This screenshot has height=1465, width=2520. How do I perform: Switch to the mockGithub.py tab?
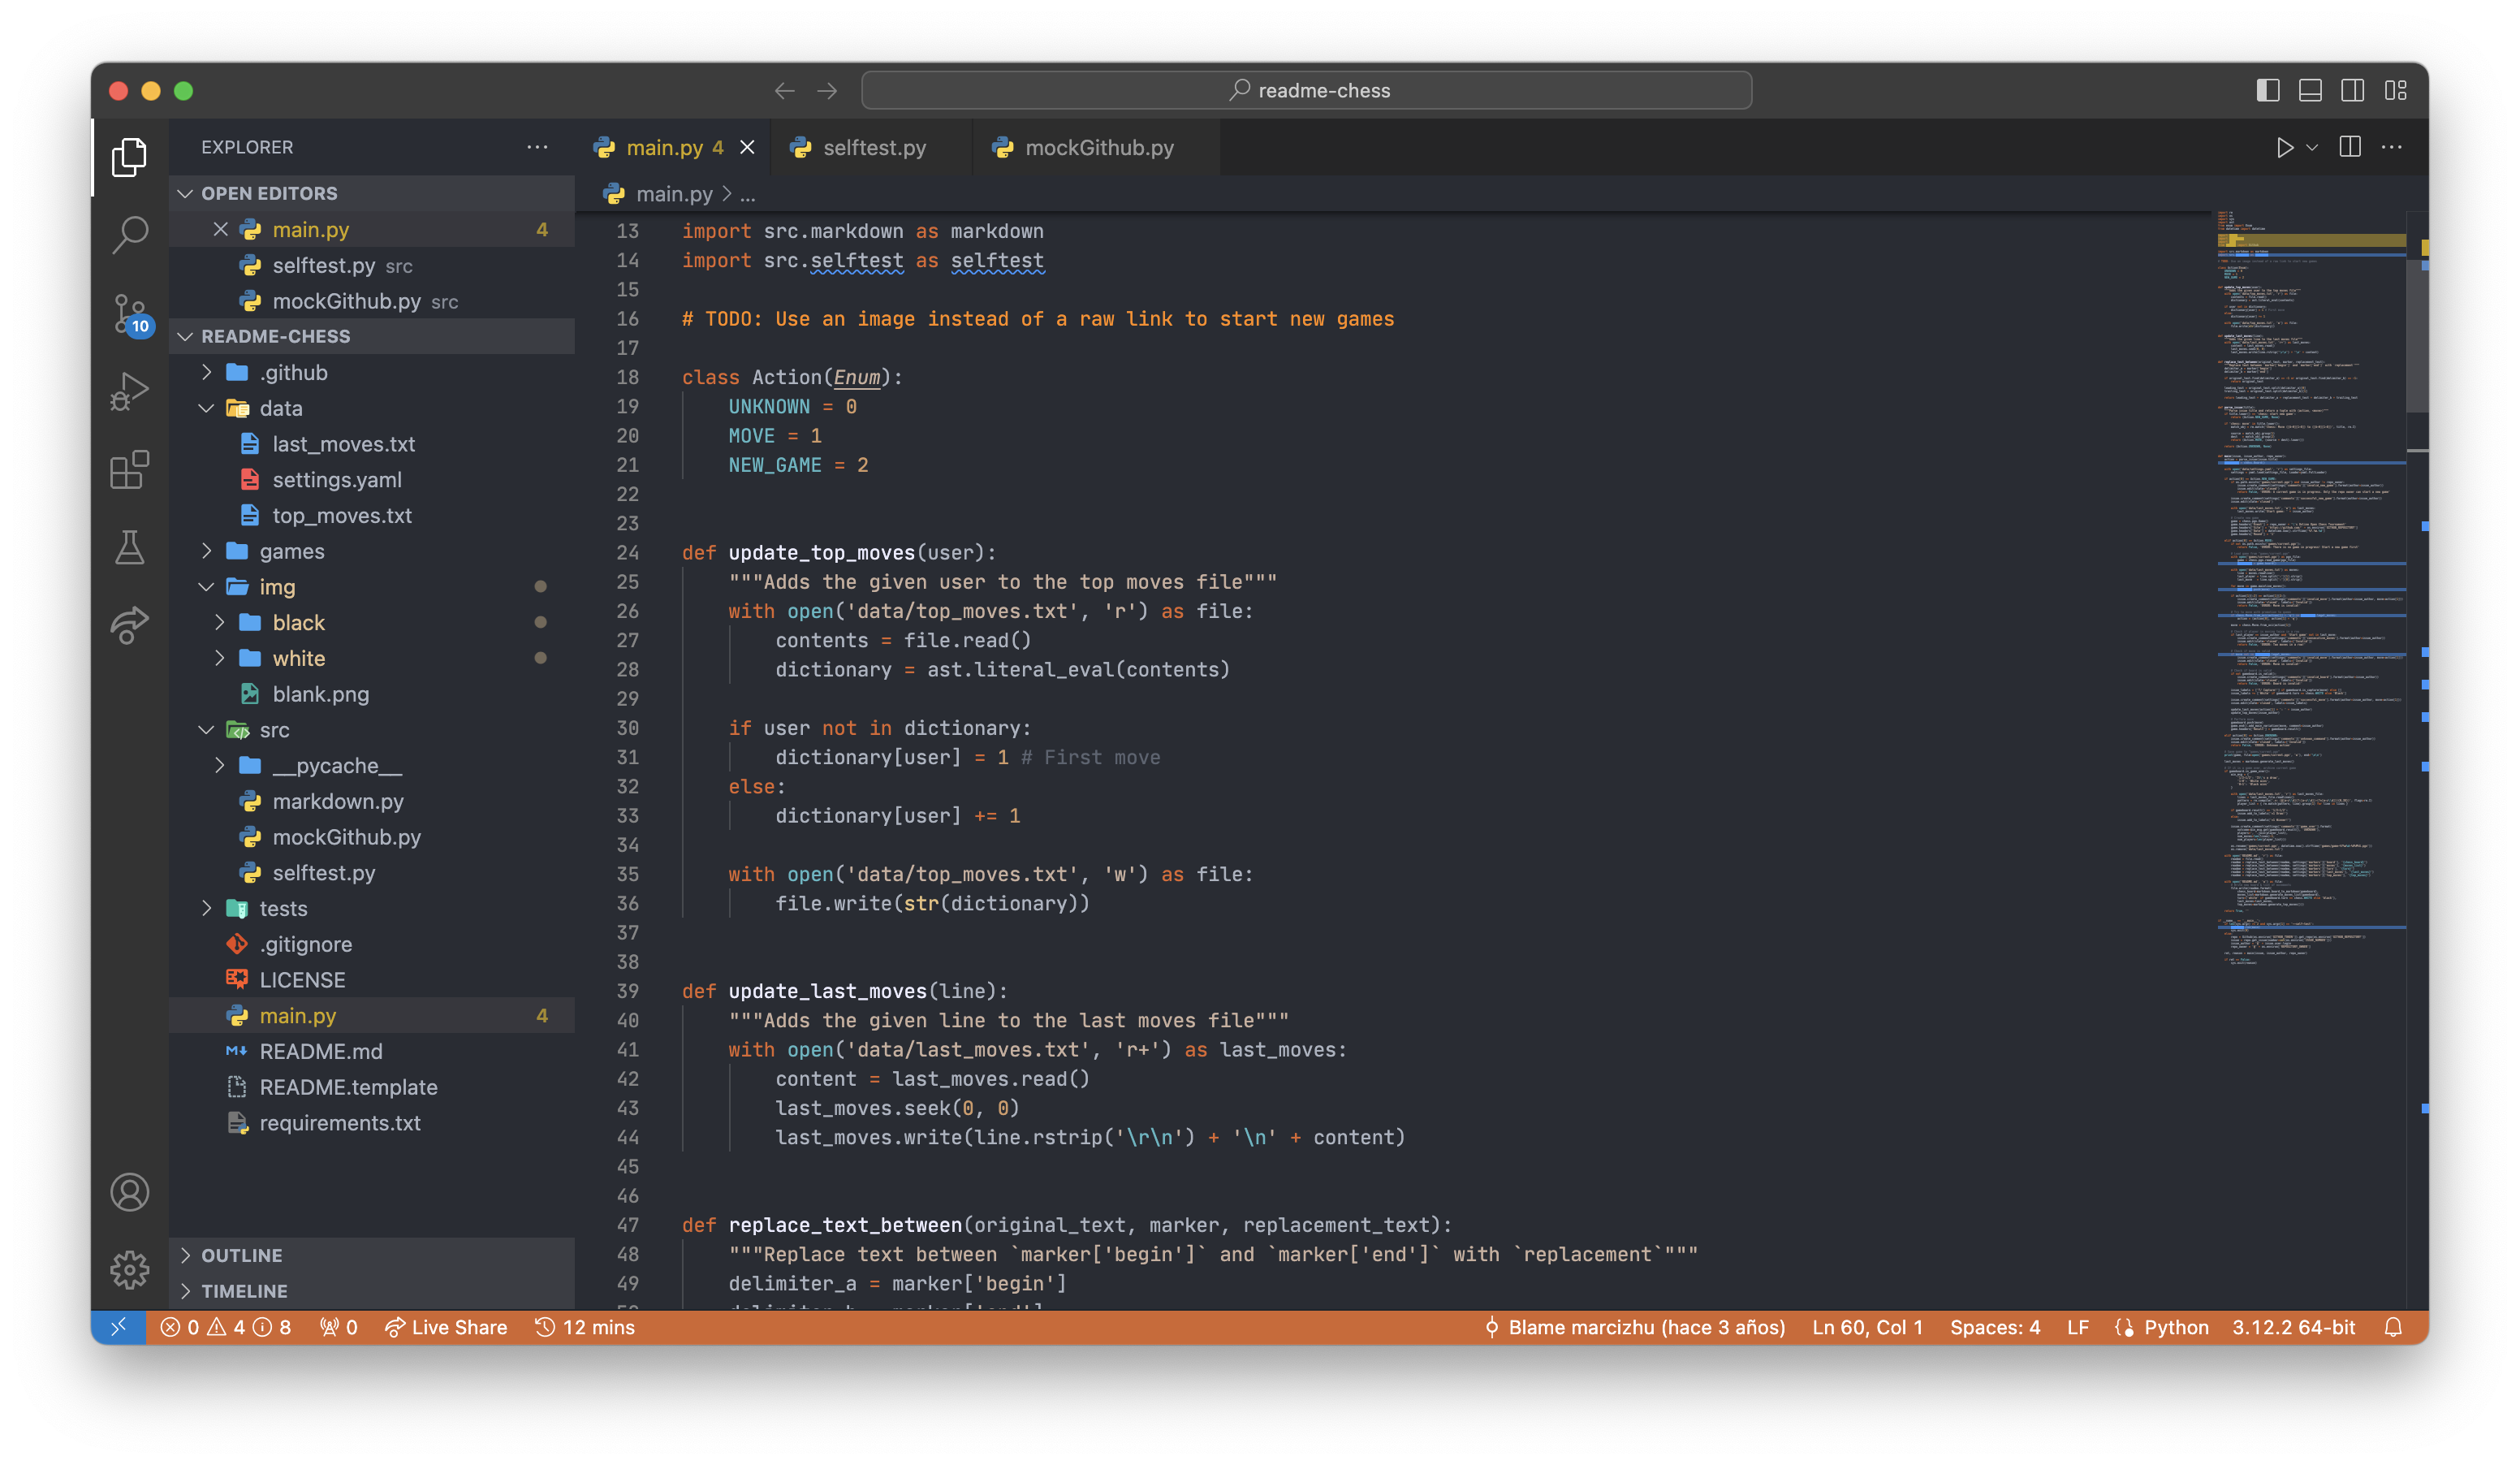point(1098,148)
